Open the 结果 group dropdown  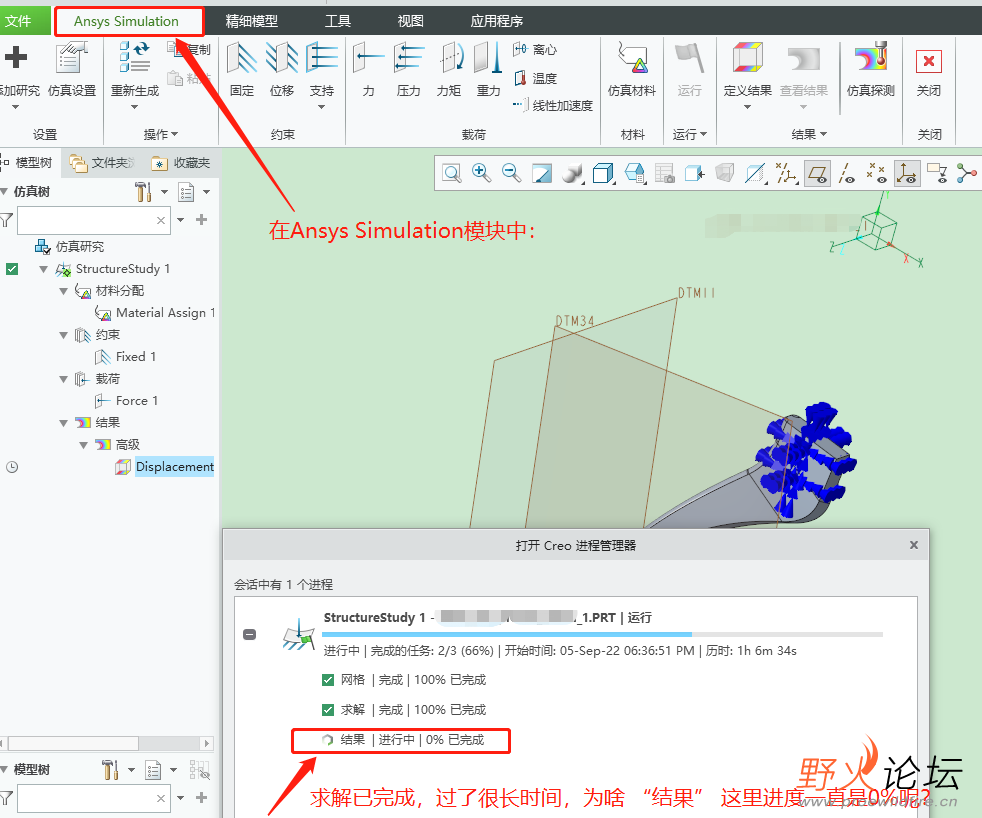tap(809, 134)
